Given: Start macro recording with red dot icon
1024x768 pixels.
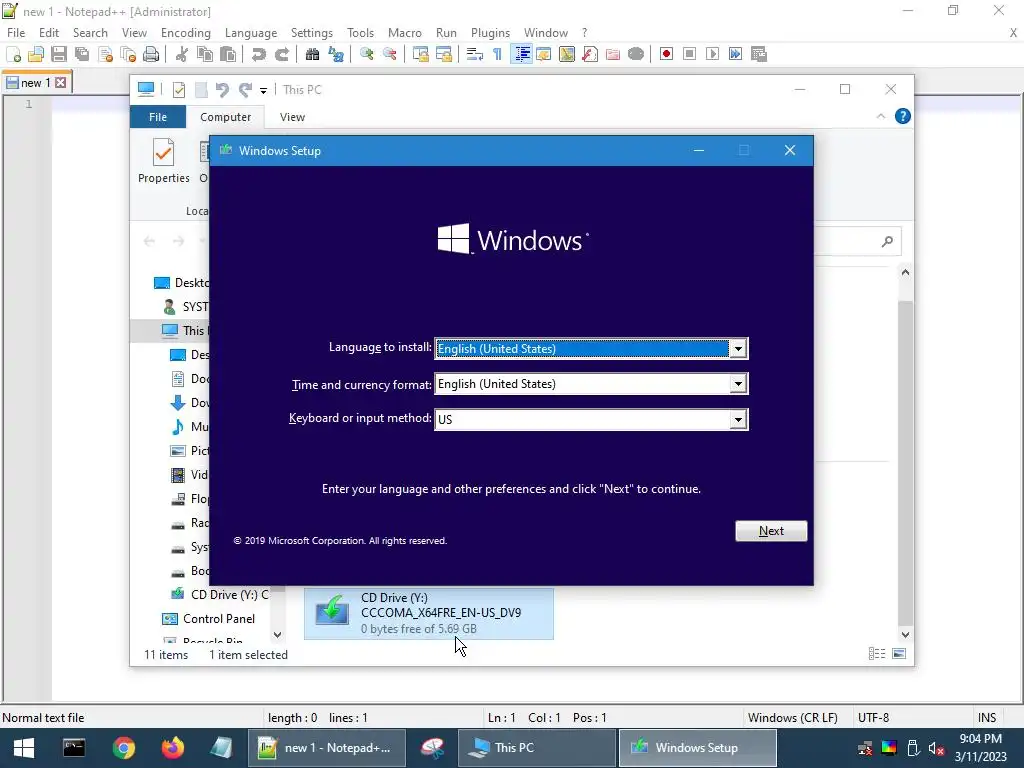Looking at the screenshot, I should [666, 54].
